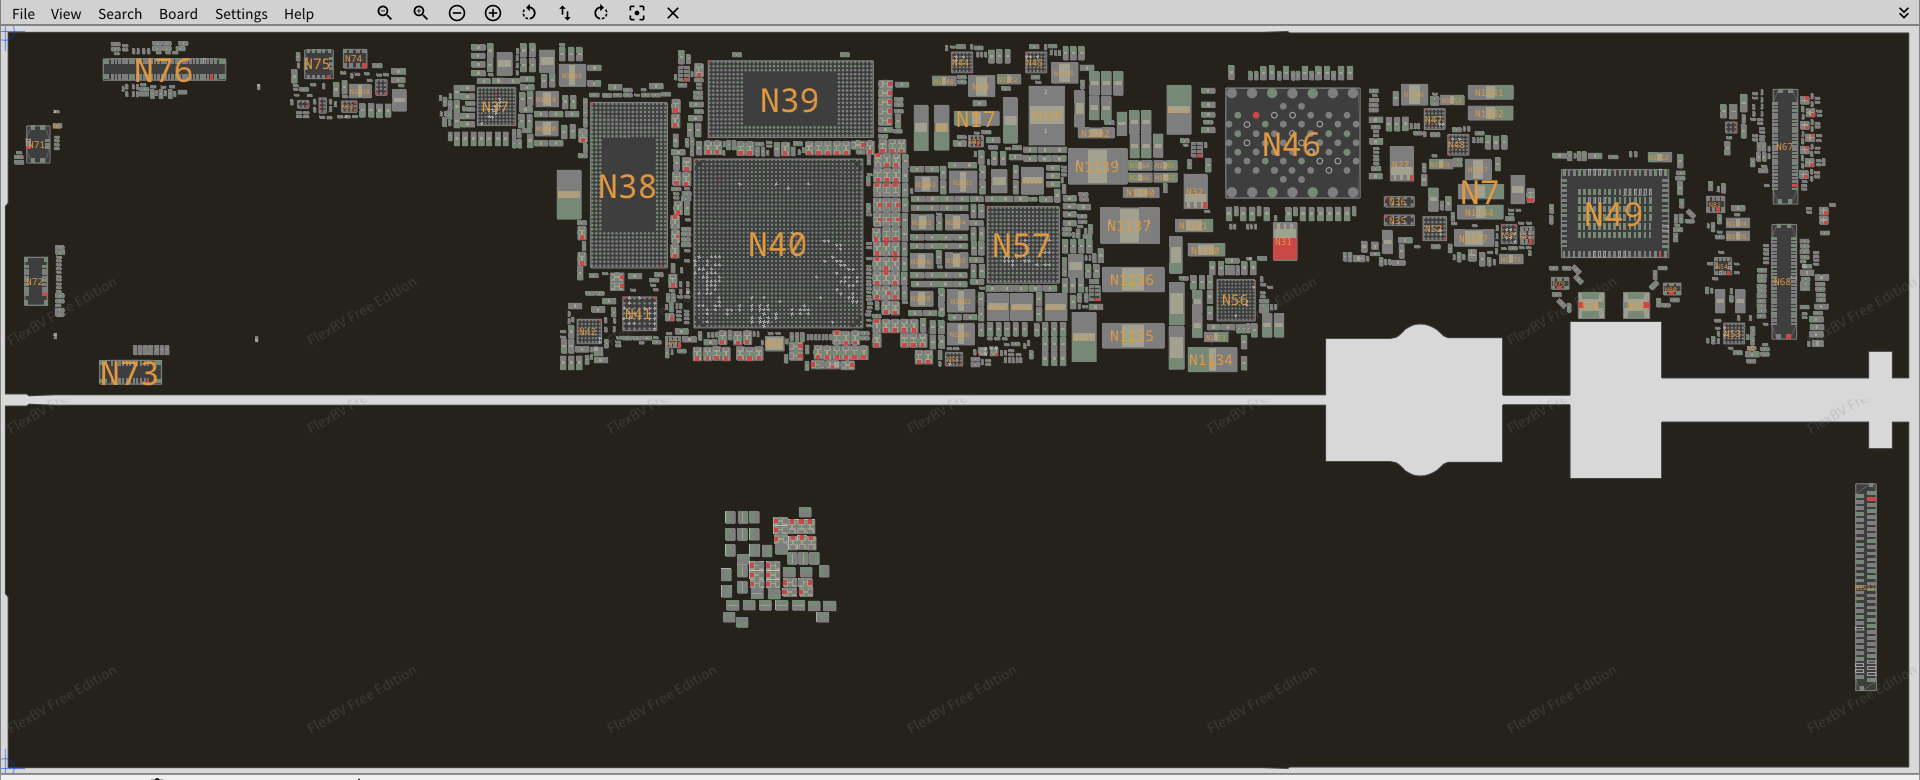Rotate the board counter-clockwise

click(x=529, y=13)
